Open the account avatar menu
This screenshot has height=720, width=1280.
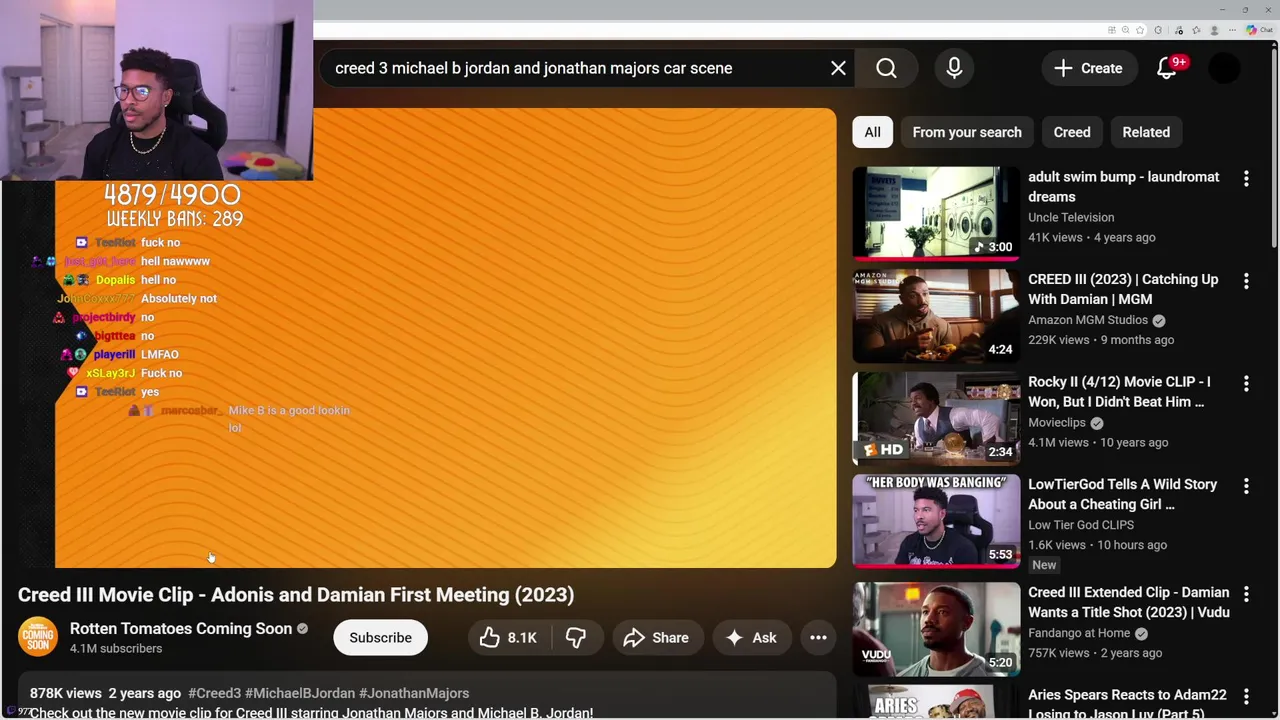point(1224,68)
